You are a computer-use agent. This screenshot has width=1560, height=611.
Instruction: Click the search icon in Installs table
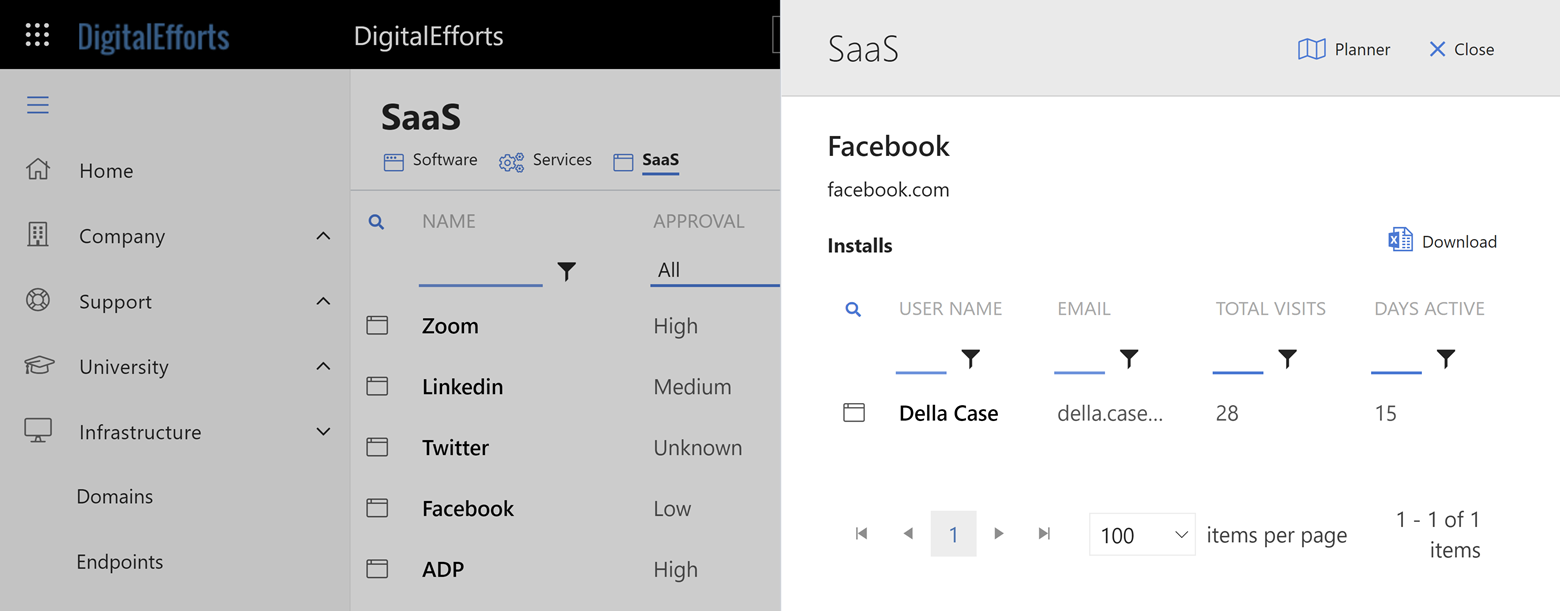coord(853,310)
